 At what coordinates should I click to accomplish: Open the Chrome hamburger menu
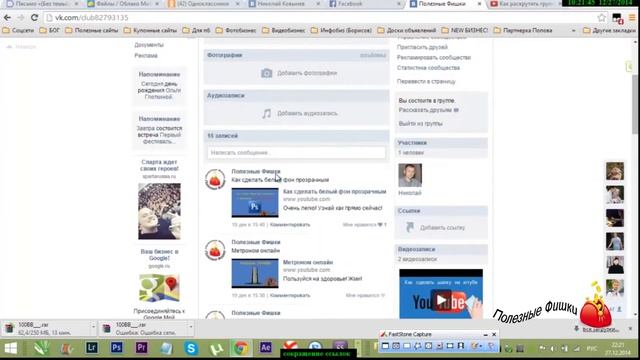pos(632,18)
